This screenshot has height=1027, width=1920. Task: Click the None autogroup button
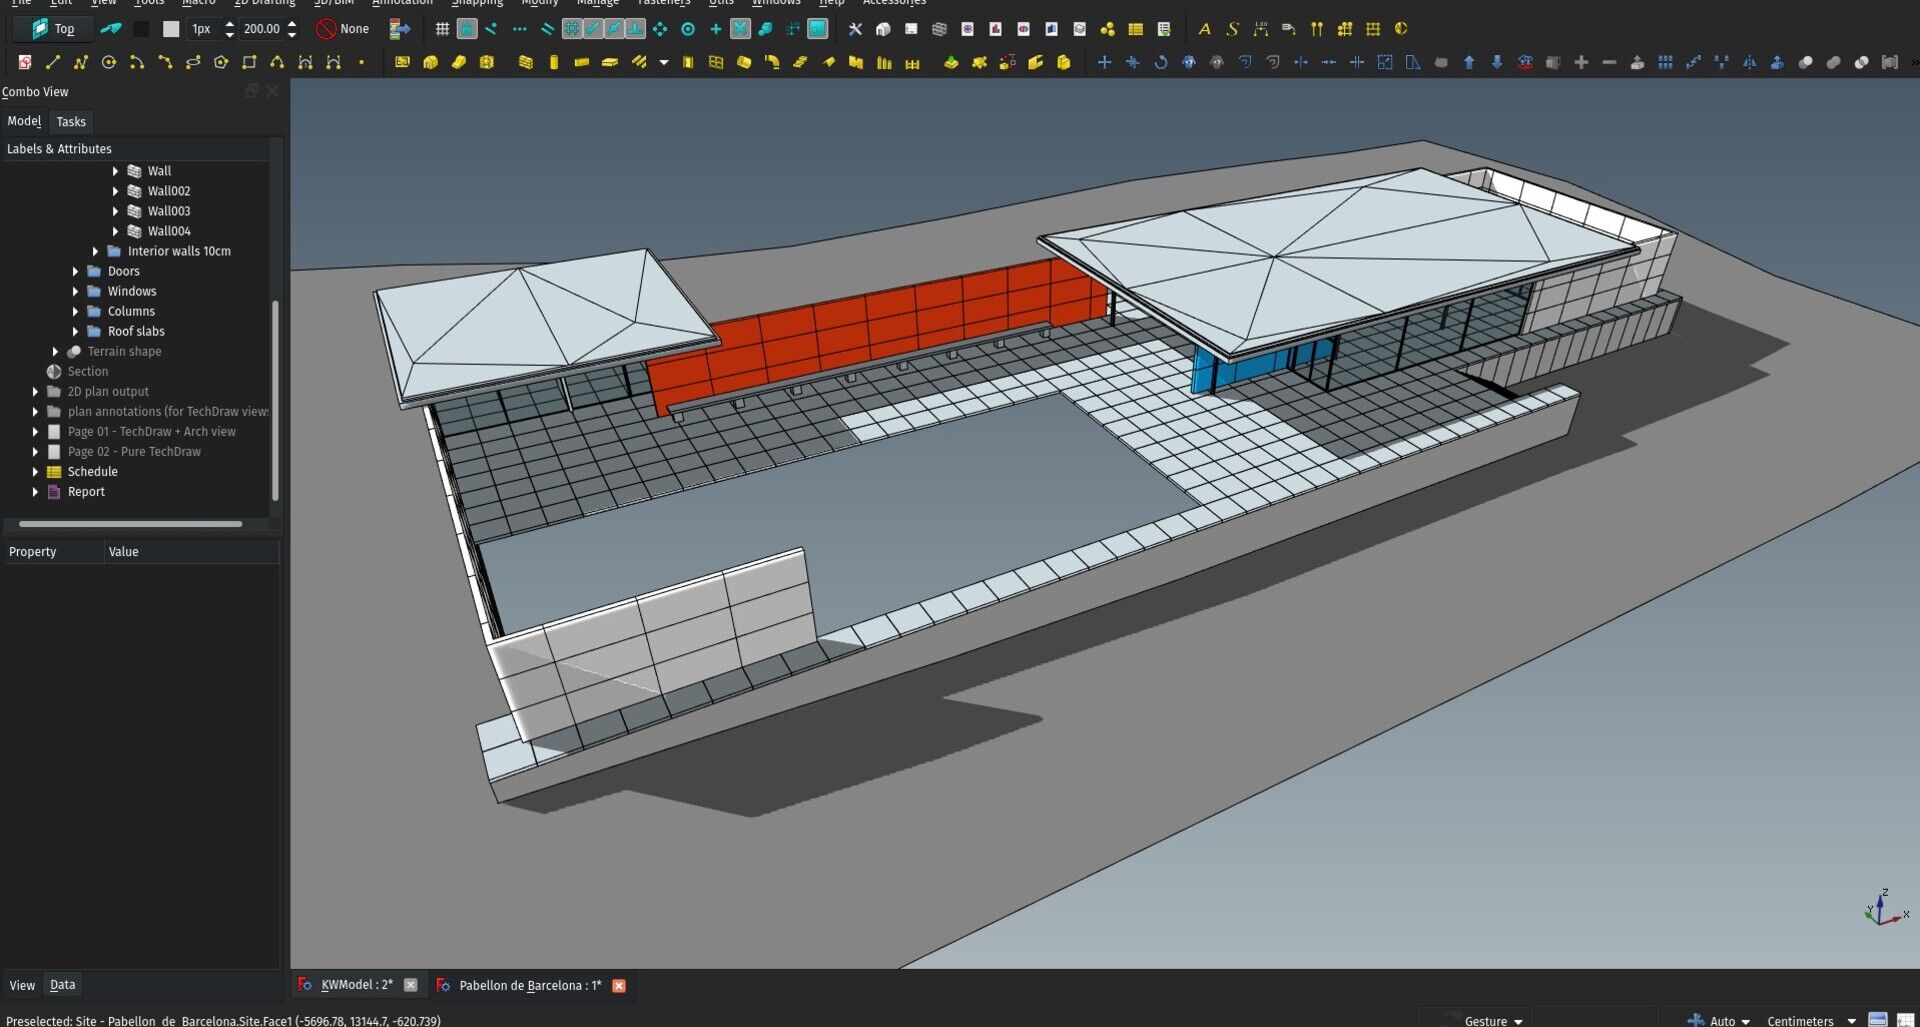(343, 29)
